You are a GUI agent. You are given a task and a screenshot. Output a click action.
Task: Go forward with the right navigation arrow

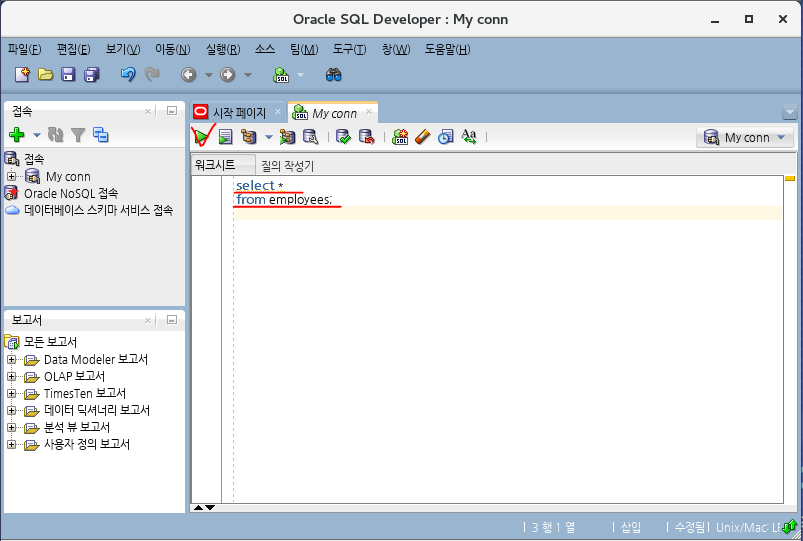click(227, 75)
